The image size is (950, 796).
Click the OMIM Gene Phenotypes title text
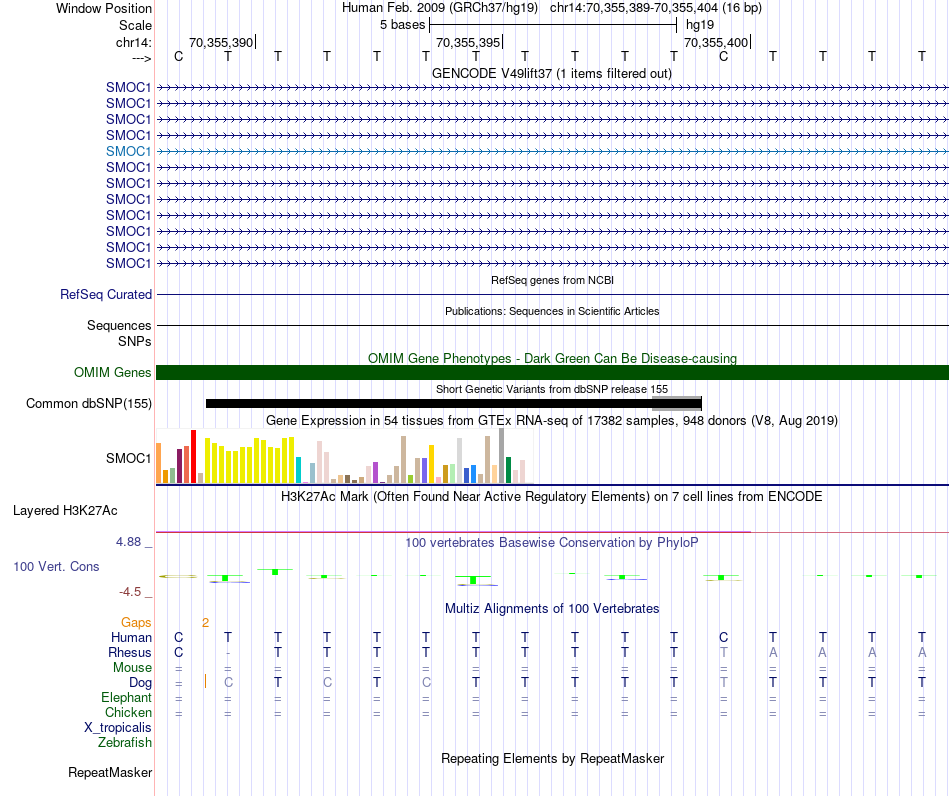tap(552, 359)
